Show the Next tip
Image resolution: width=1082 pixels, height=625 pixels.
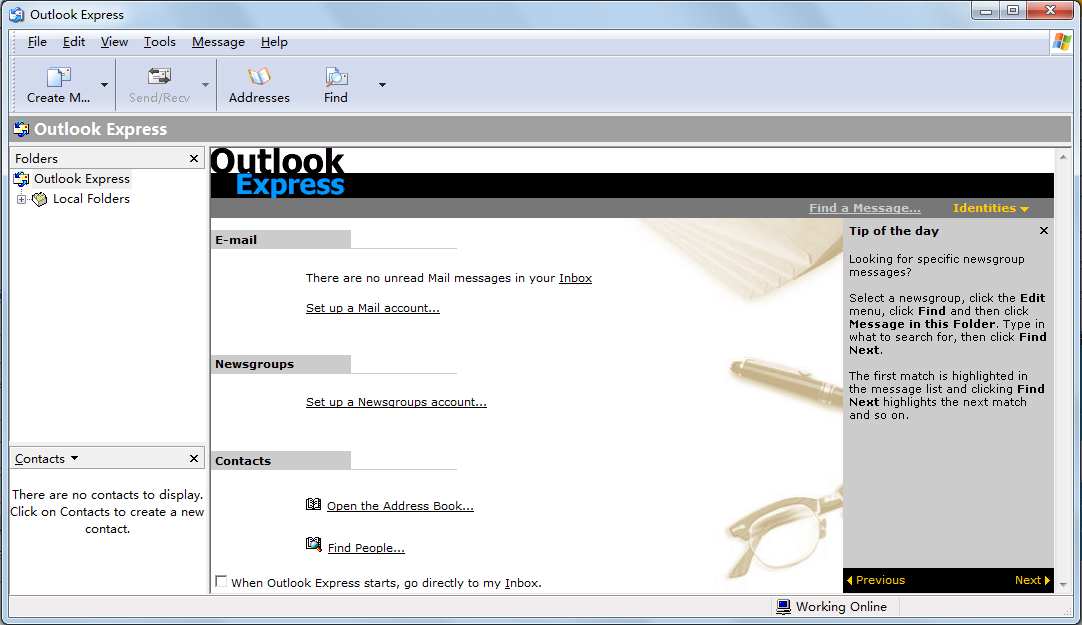(x=1032, y=580)
